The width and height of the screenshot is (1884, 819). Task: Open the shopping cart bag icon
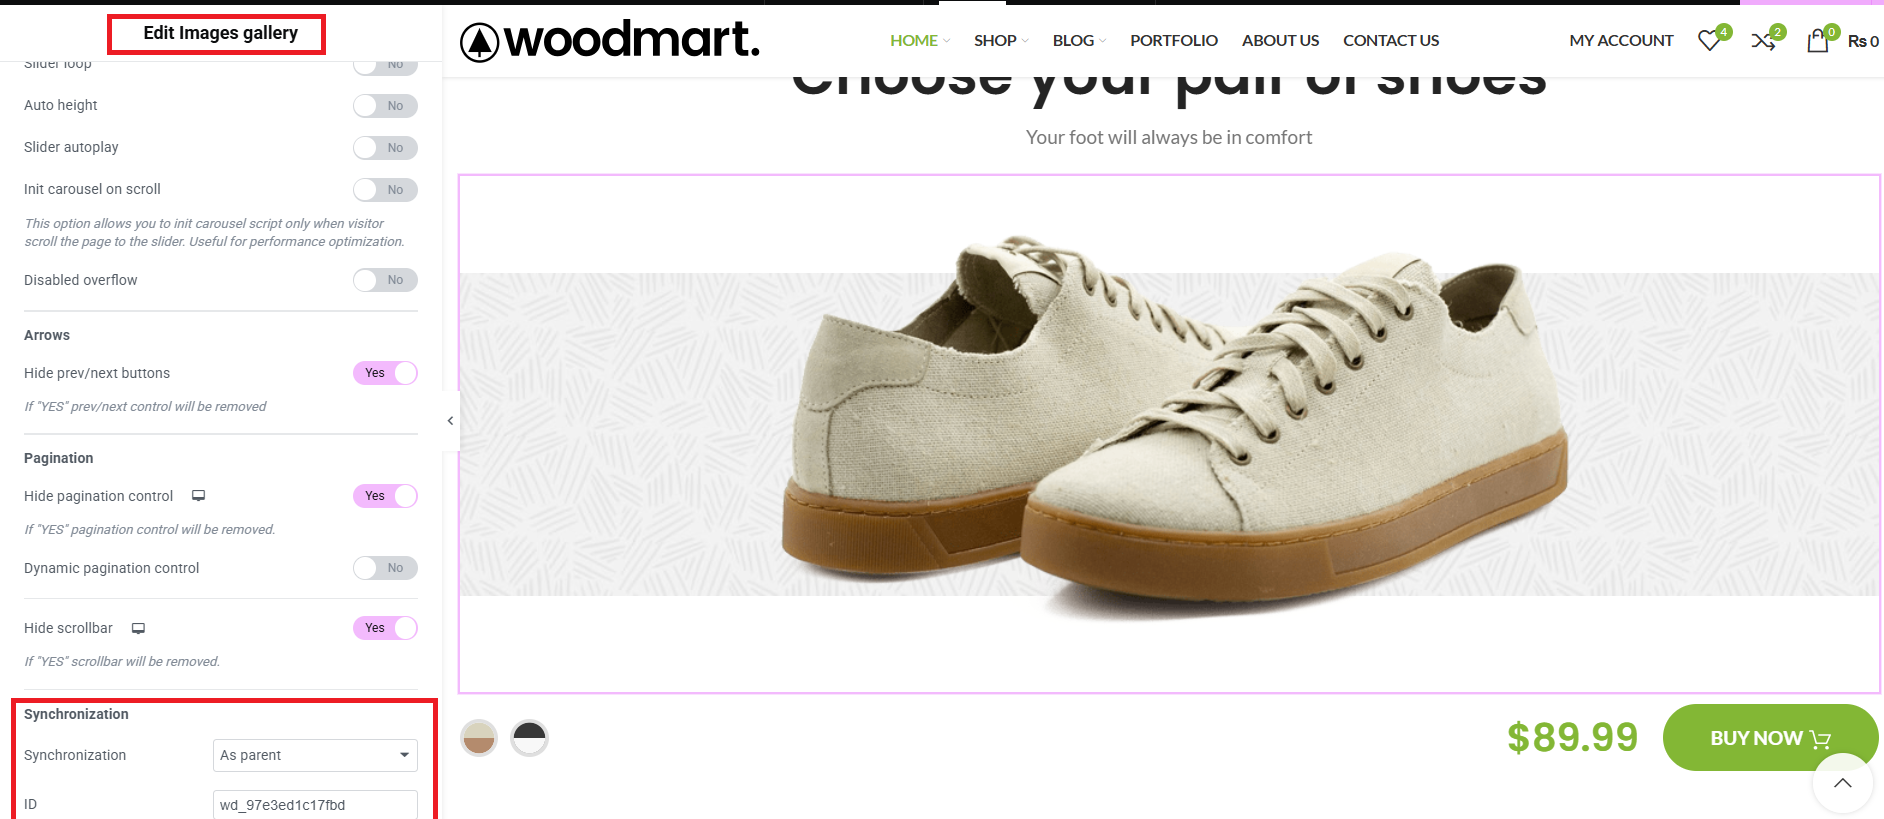point(1818,40)
